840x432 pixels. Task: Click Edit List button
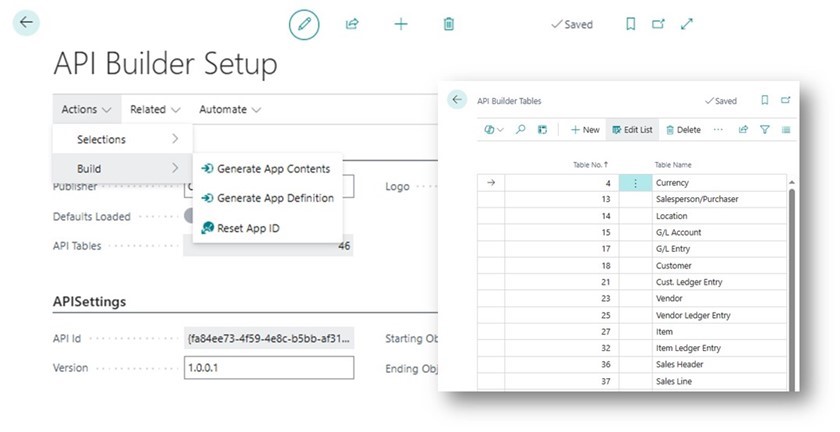(632, 130)
